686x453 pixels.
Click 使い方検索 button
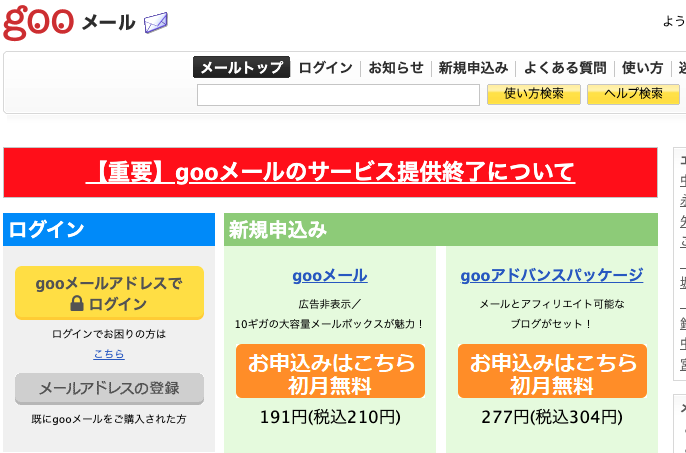[x=534, y=94]
